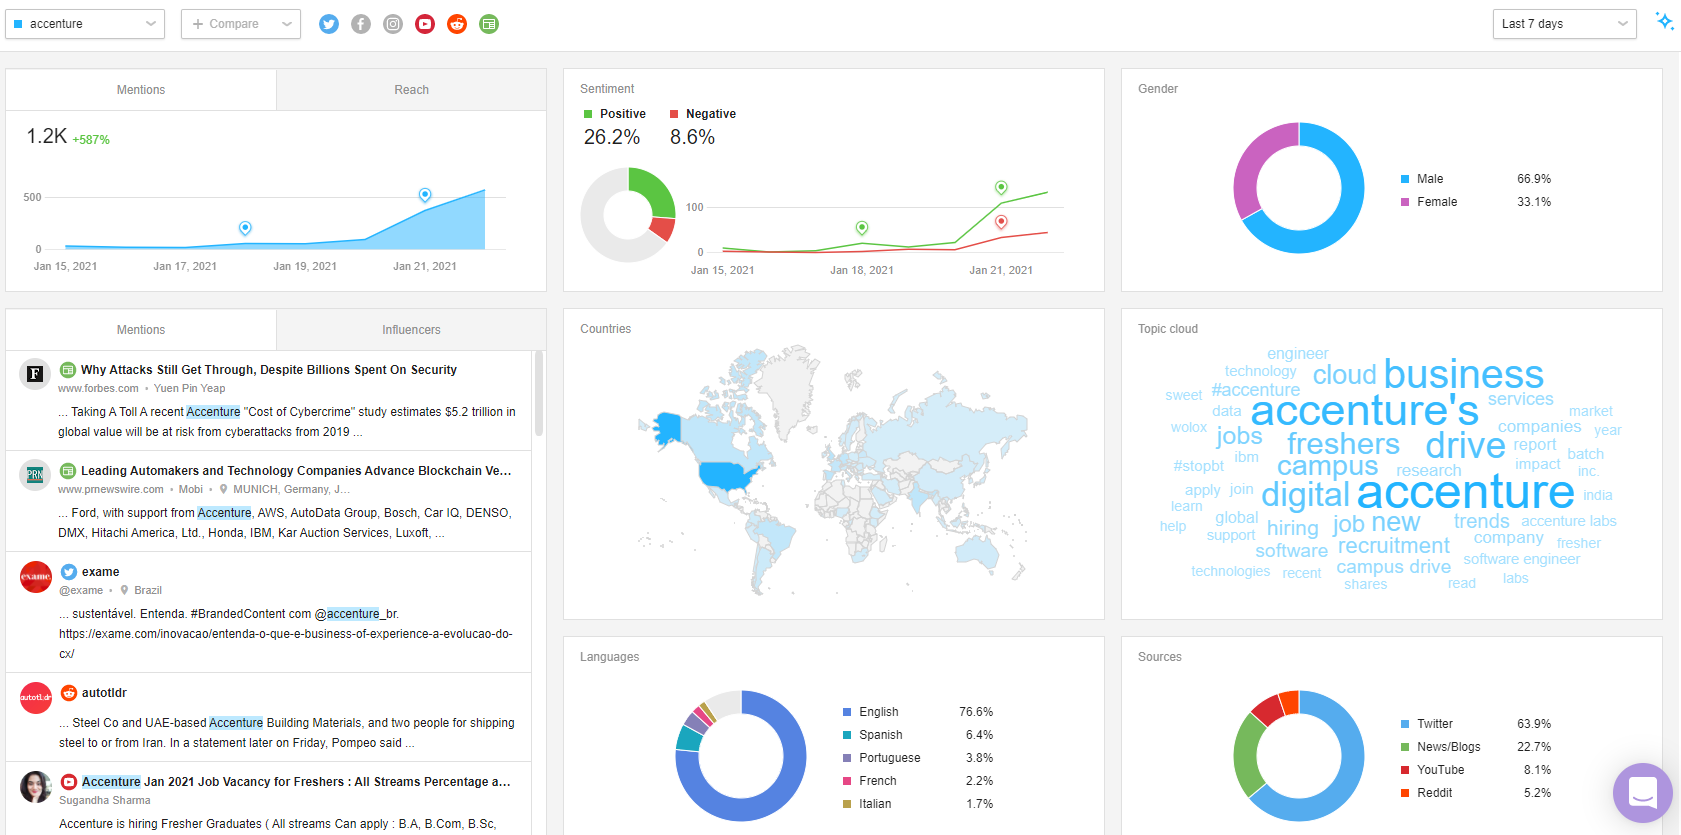Click the news icon beside Forbes headline

(68, 370)
